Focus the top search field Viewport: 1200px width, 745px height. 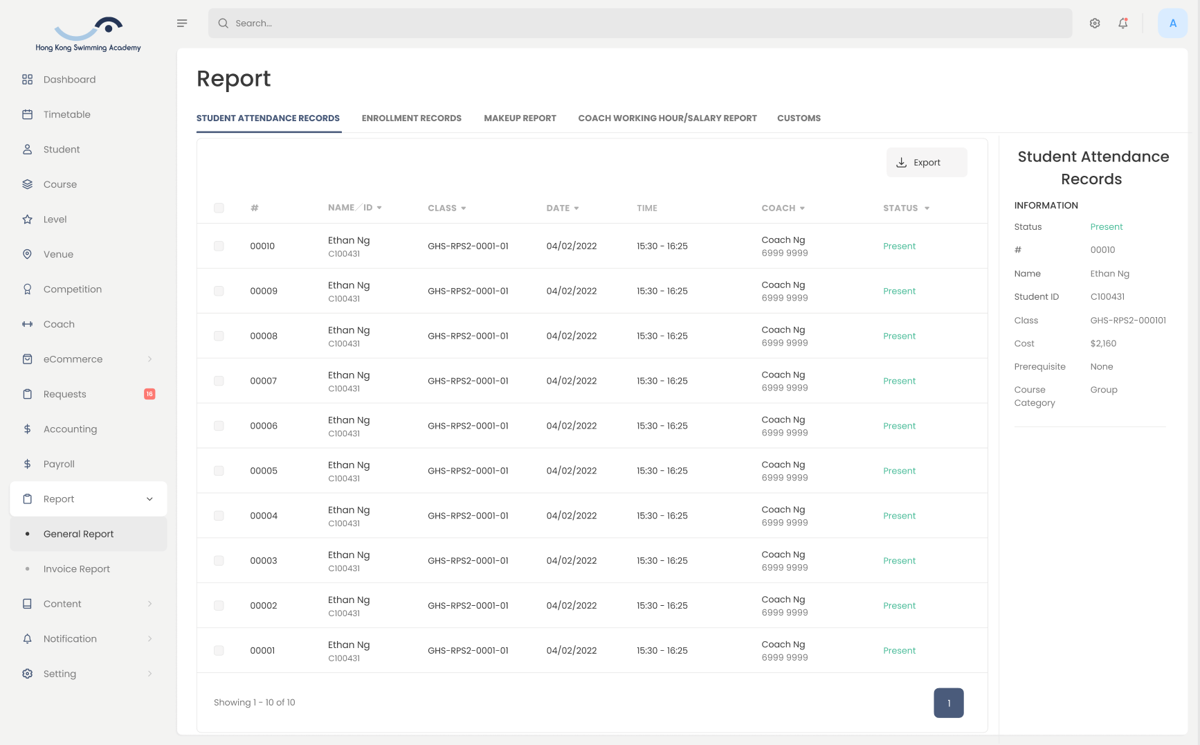pos(640,23)
